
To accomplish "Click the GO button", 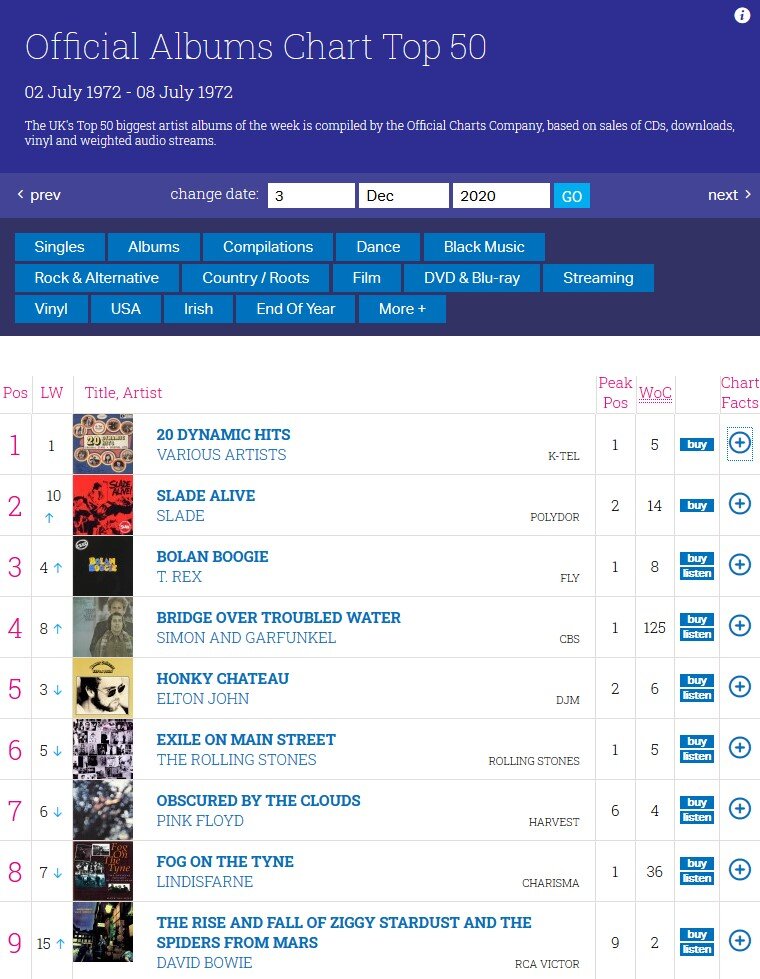I will tap(571, 196).
